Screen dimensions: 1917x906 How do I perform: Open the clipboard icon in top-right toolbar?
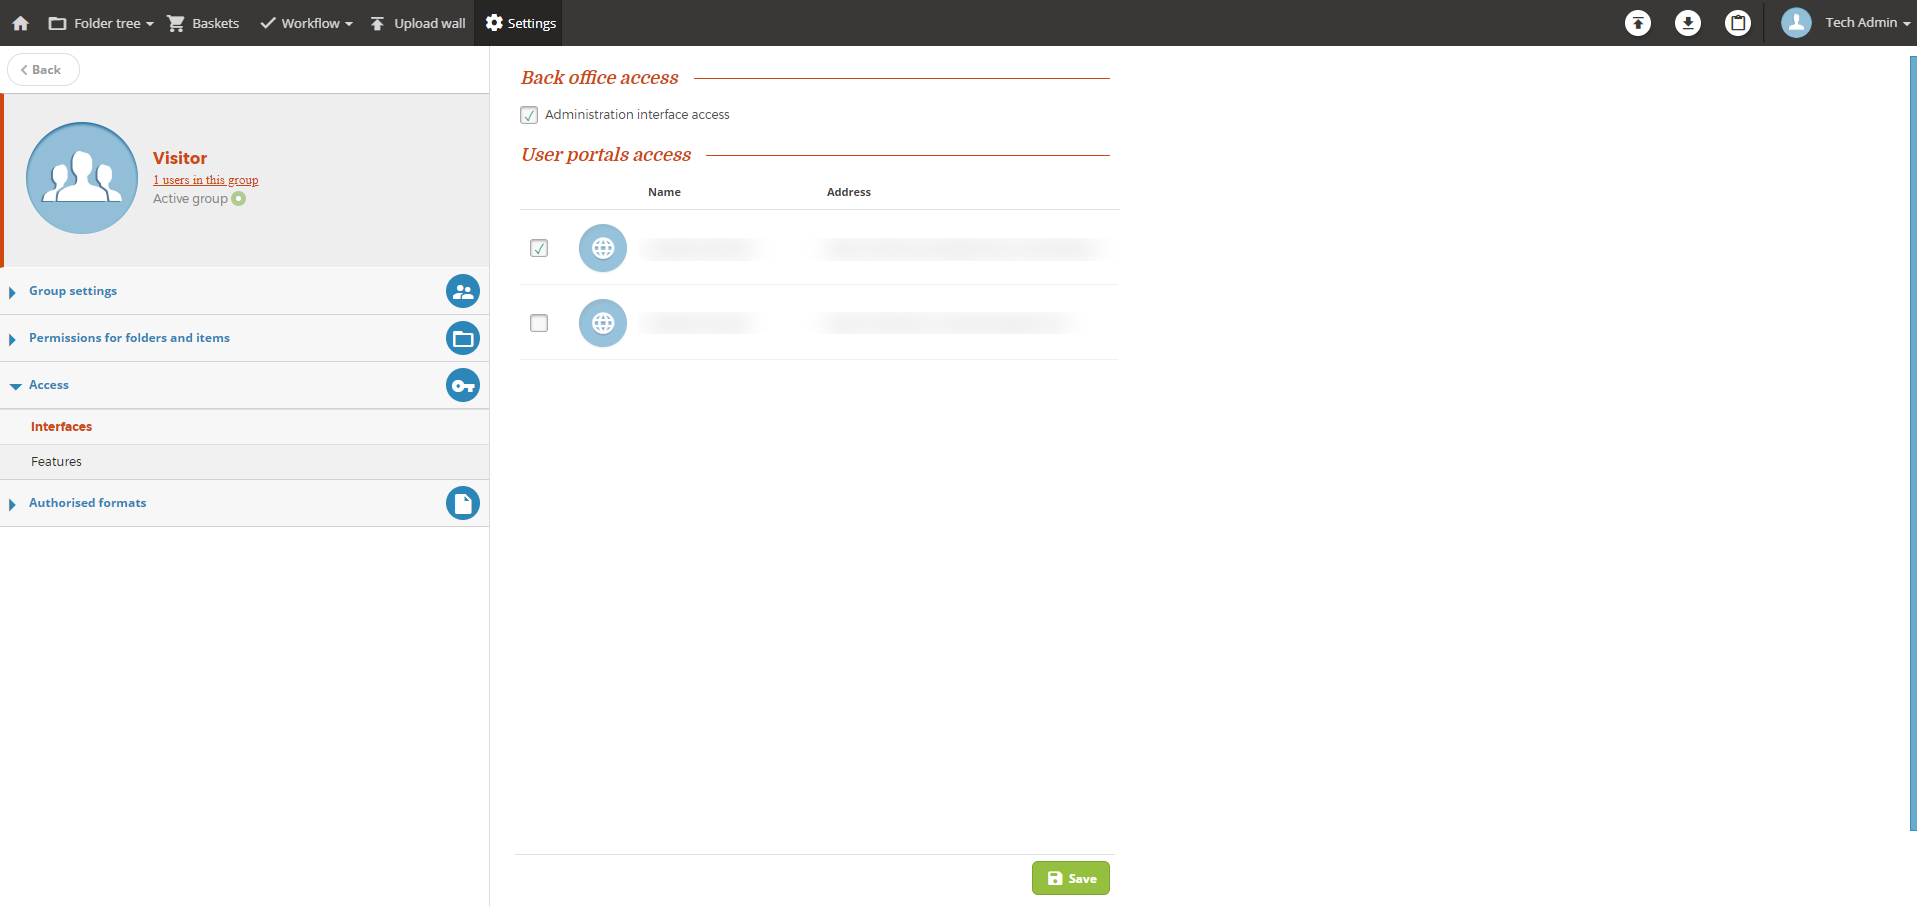coord(1737,23)
